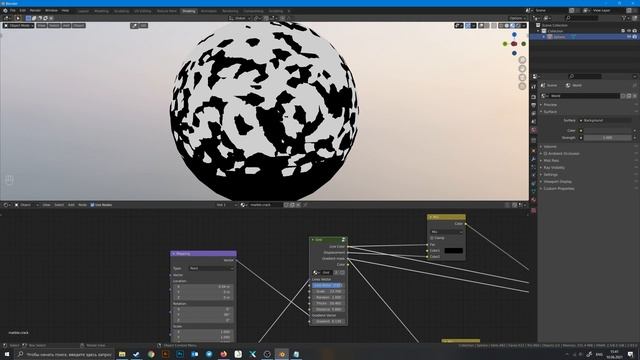Open the Windows Start menu
The width and height of the screenshot is (640, 360).
[7, 354]
